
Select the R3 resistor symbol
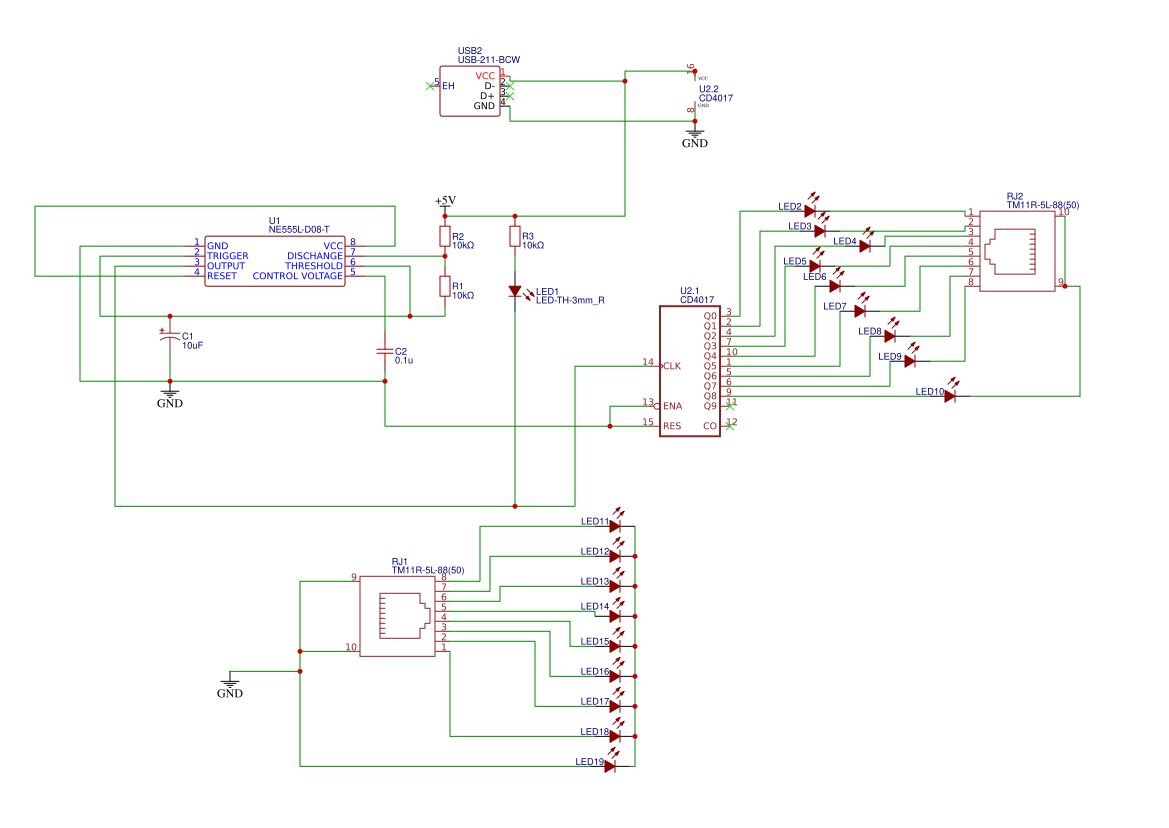[x=514, y=237]
